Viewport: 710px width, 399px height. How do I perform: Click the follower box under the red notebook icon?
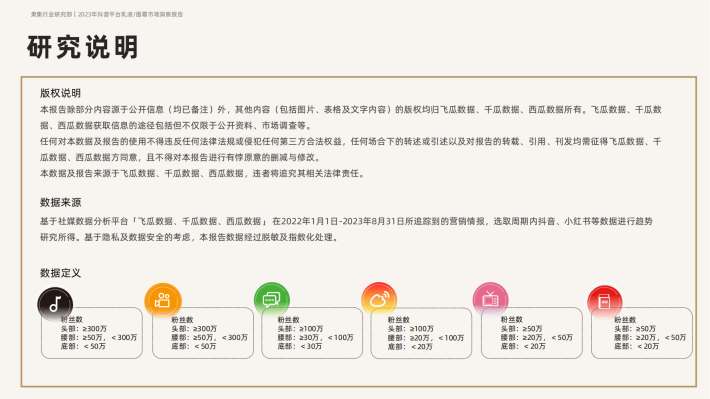[642, 333]
